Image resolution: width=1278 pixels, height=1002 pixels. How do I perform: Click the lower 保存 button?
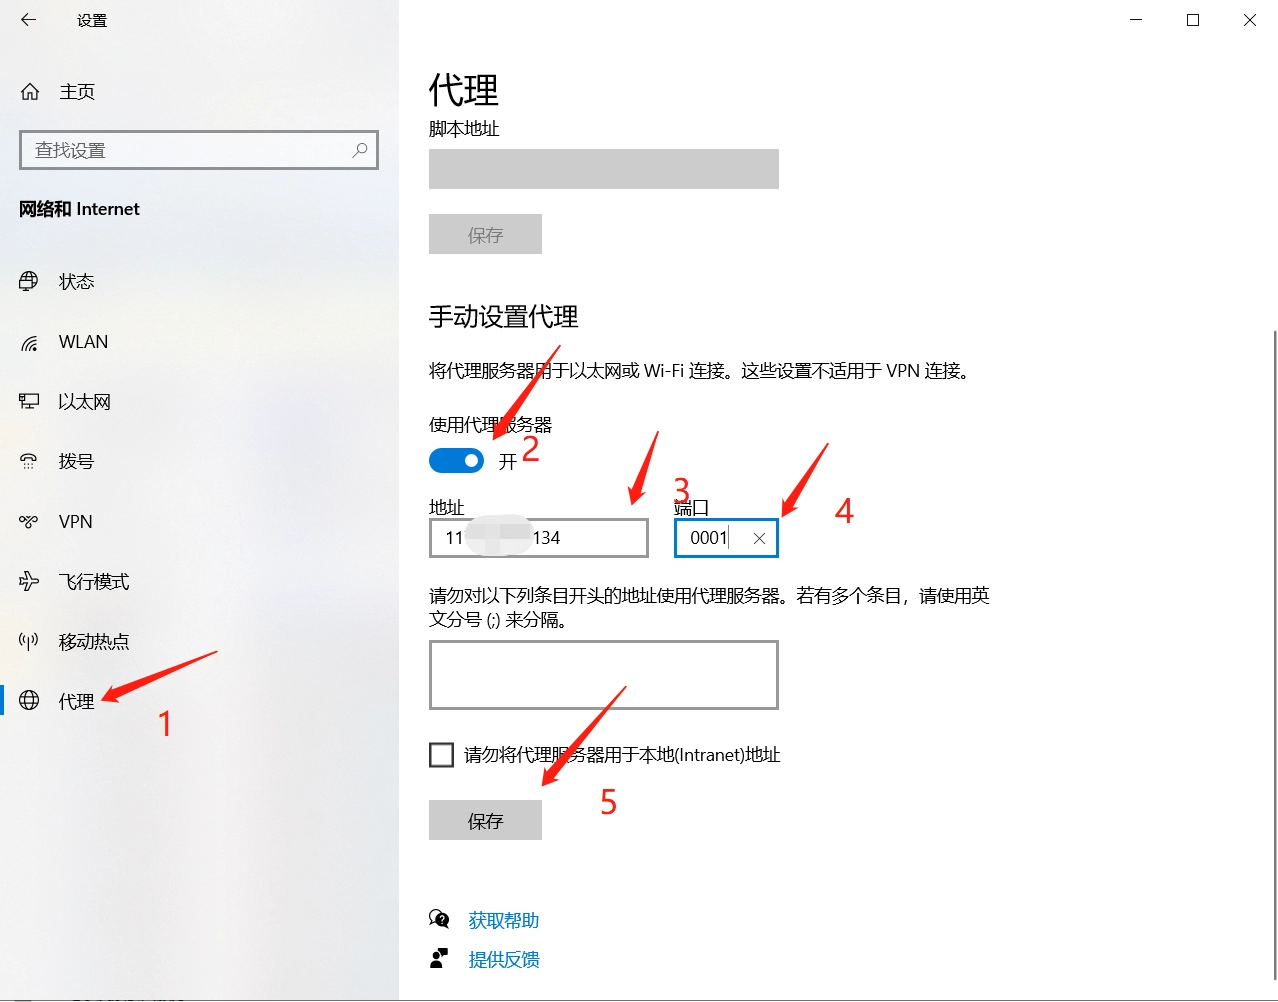point(485,821)
